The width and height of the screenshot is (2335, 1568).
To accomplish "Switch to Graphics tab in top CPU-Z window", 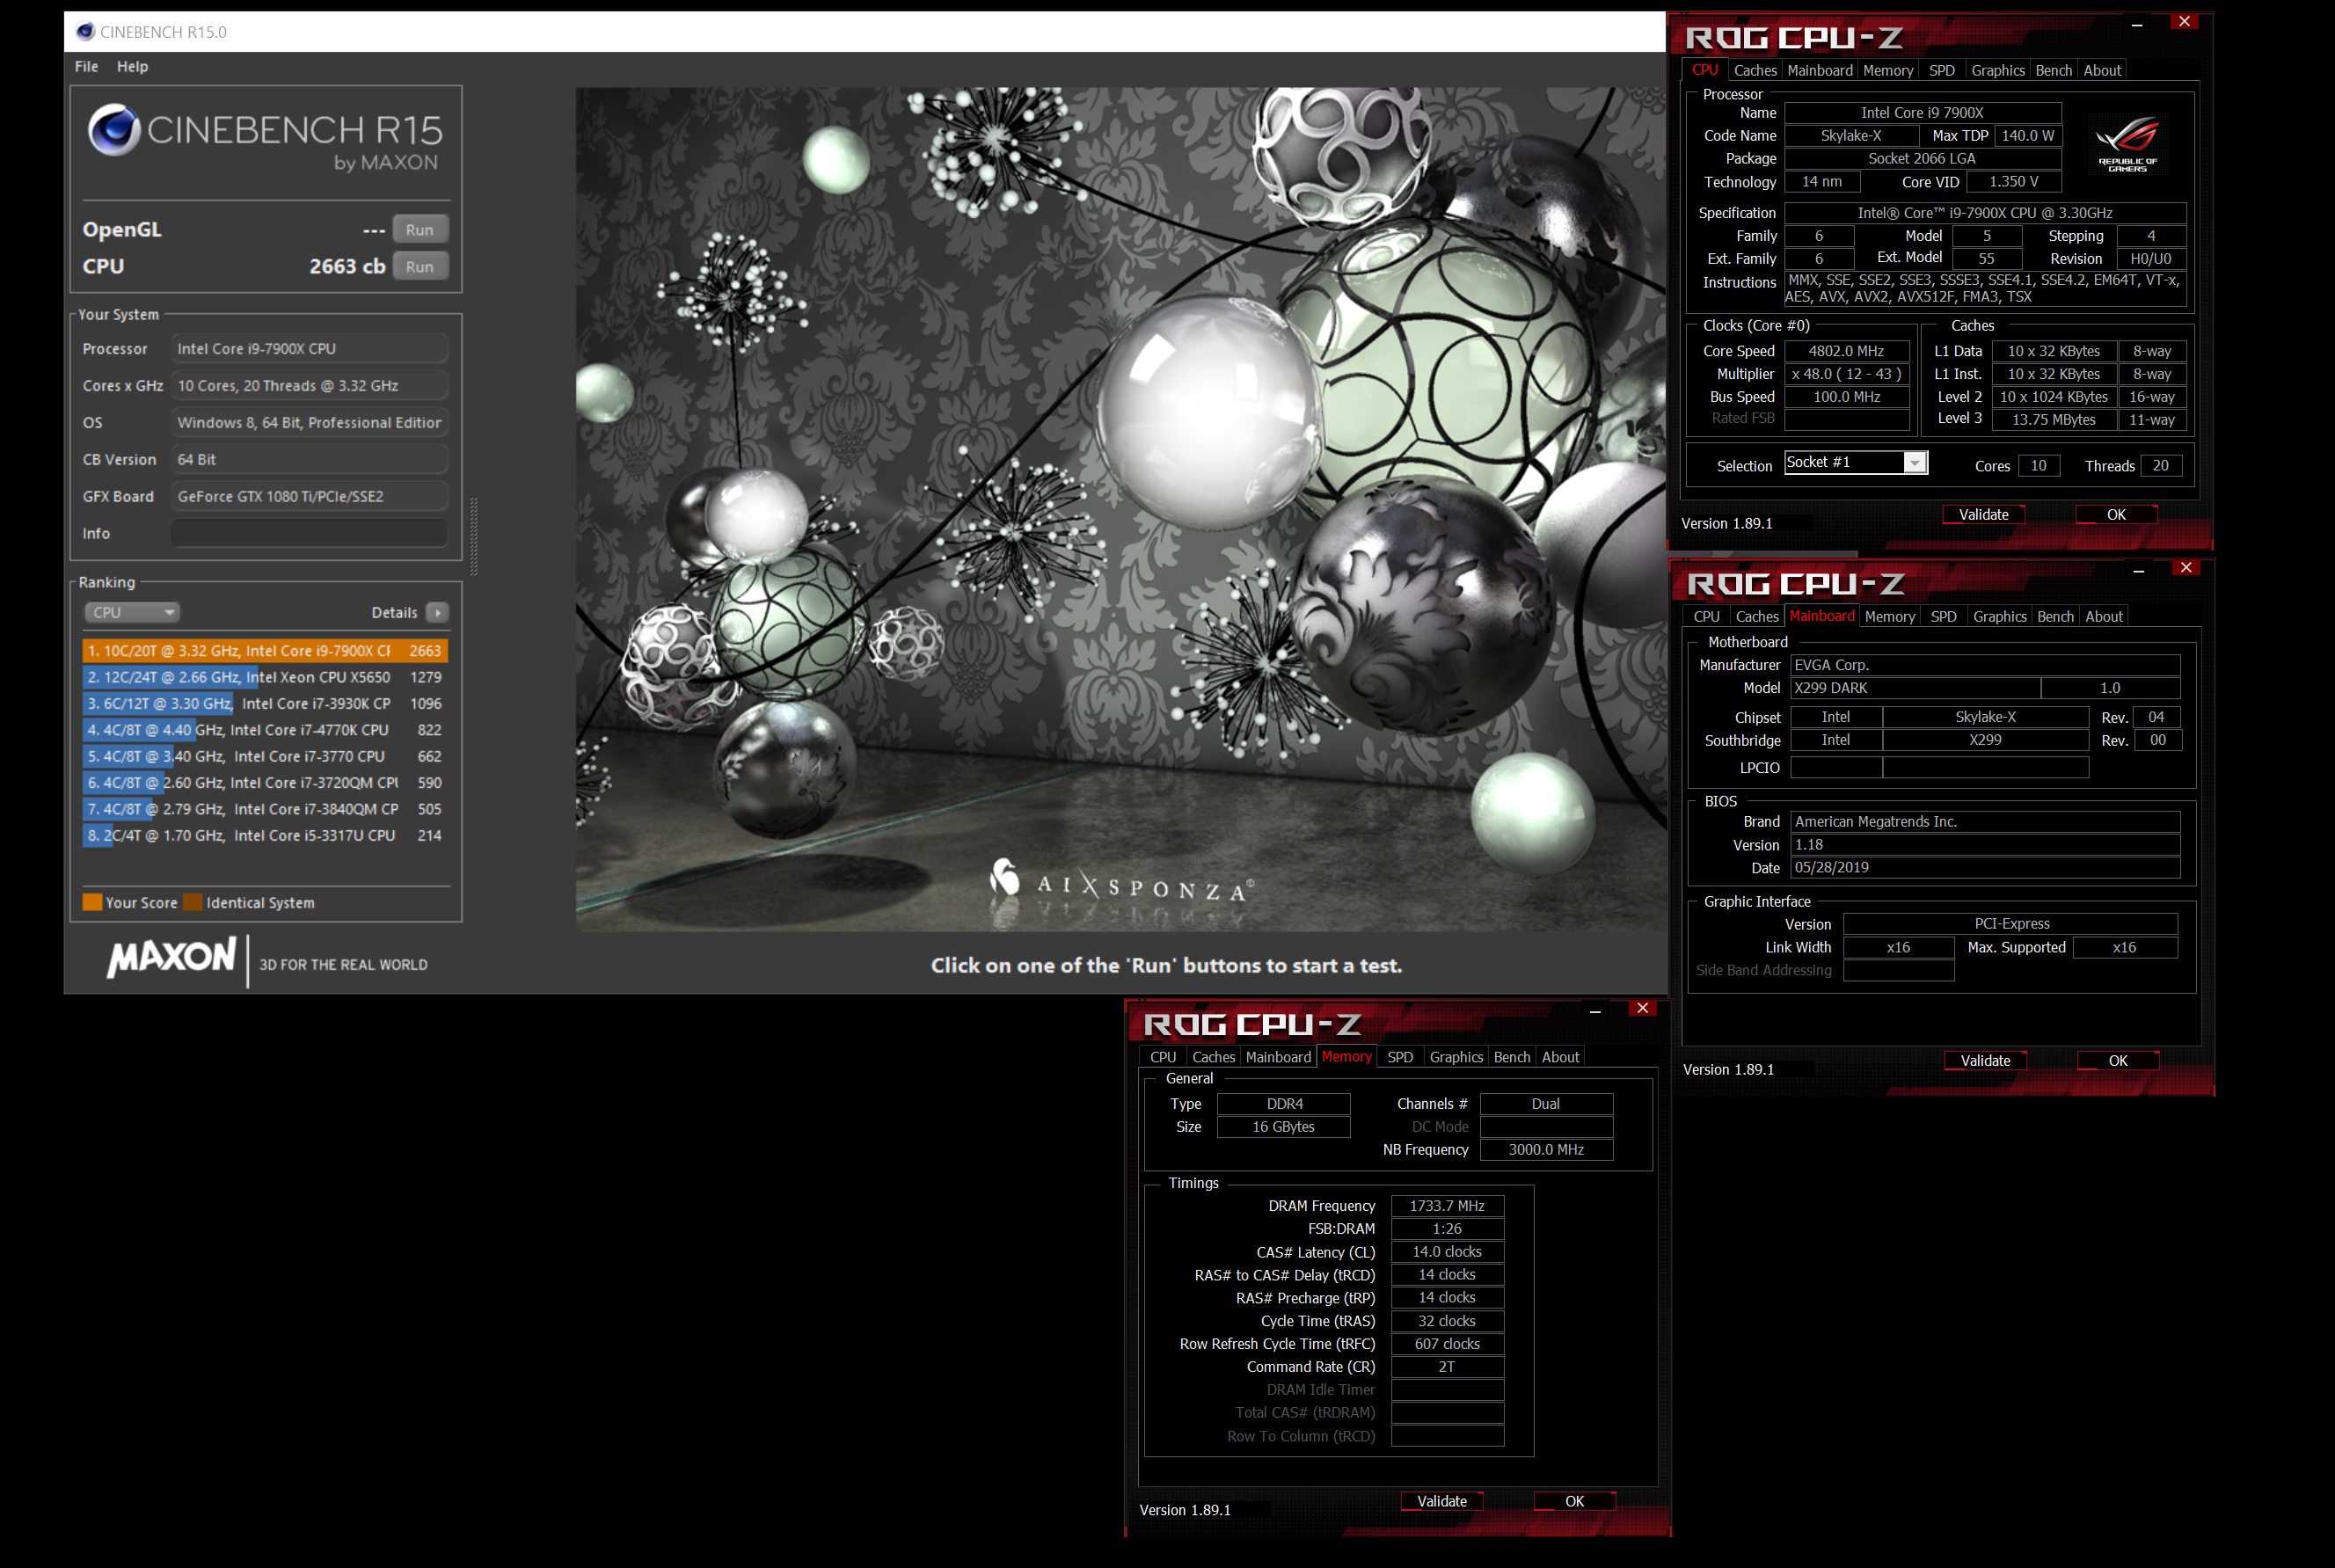I will click(x=1998, y=70).
